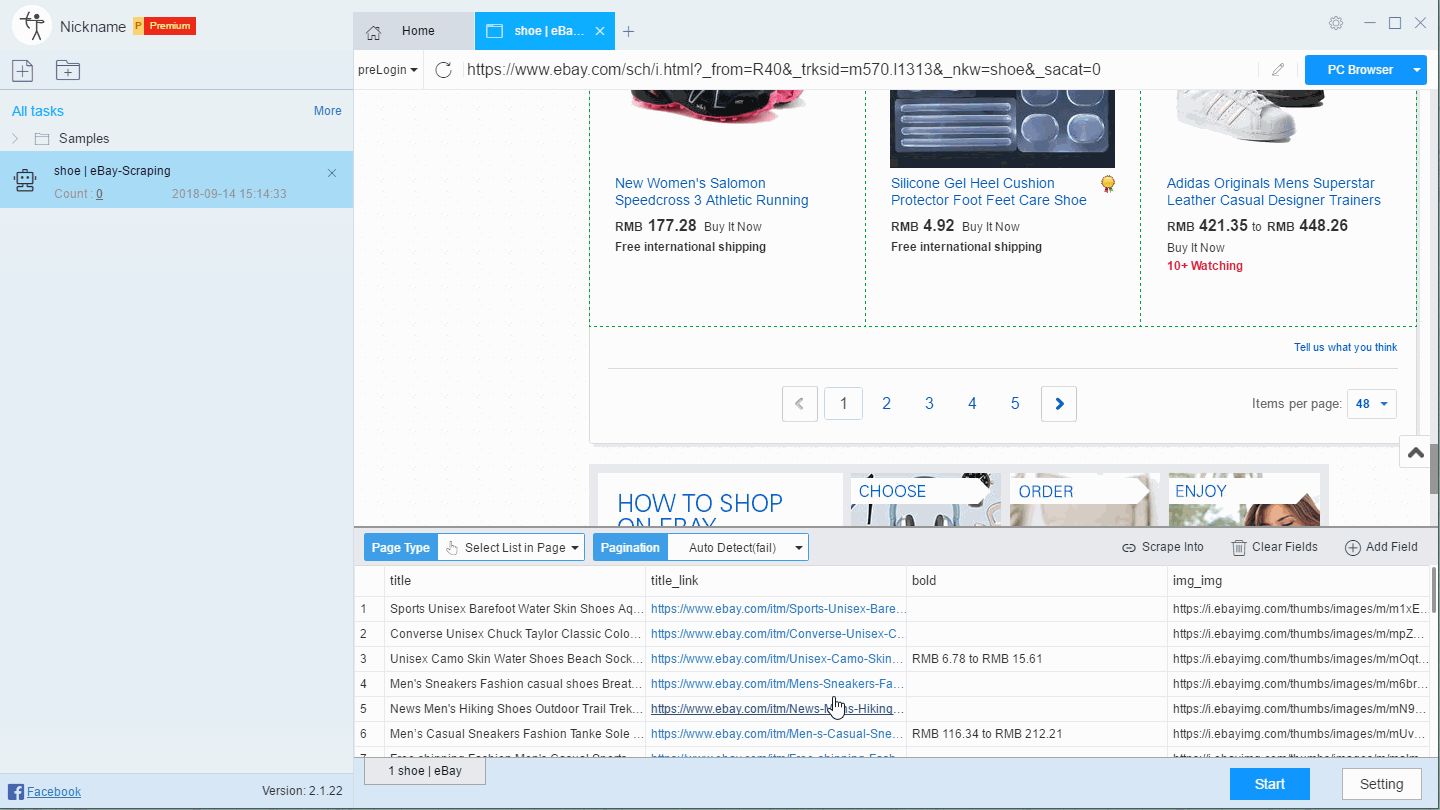The width and height of the screenshot is (1440, 810).
Task: Open the task Count value 0
Action: tap(99, 194)
